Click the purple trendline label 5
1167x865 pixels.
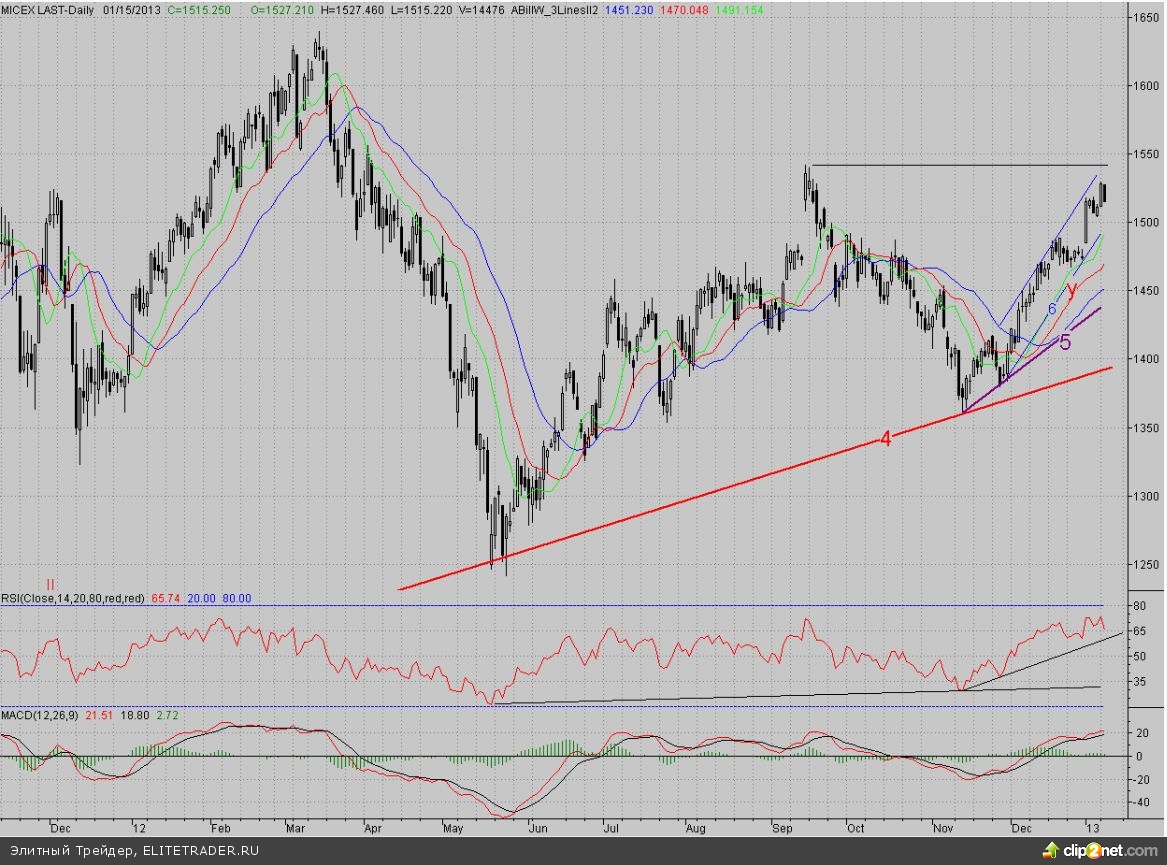1065,342
